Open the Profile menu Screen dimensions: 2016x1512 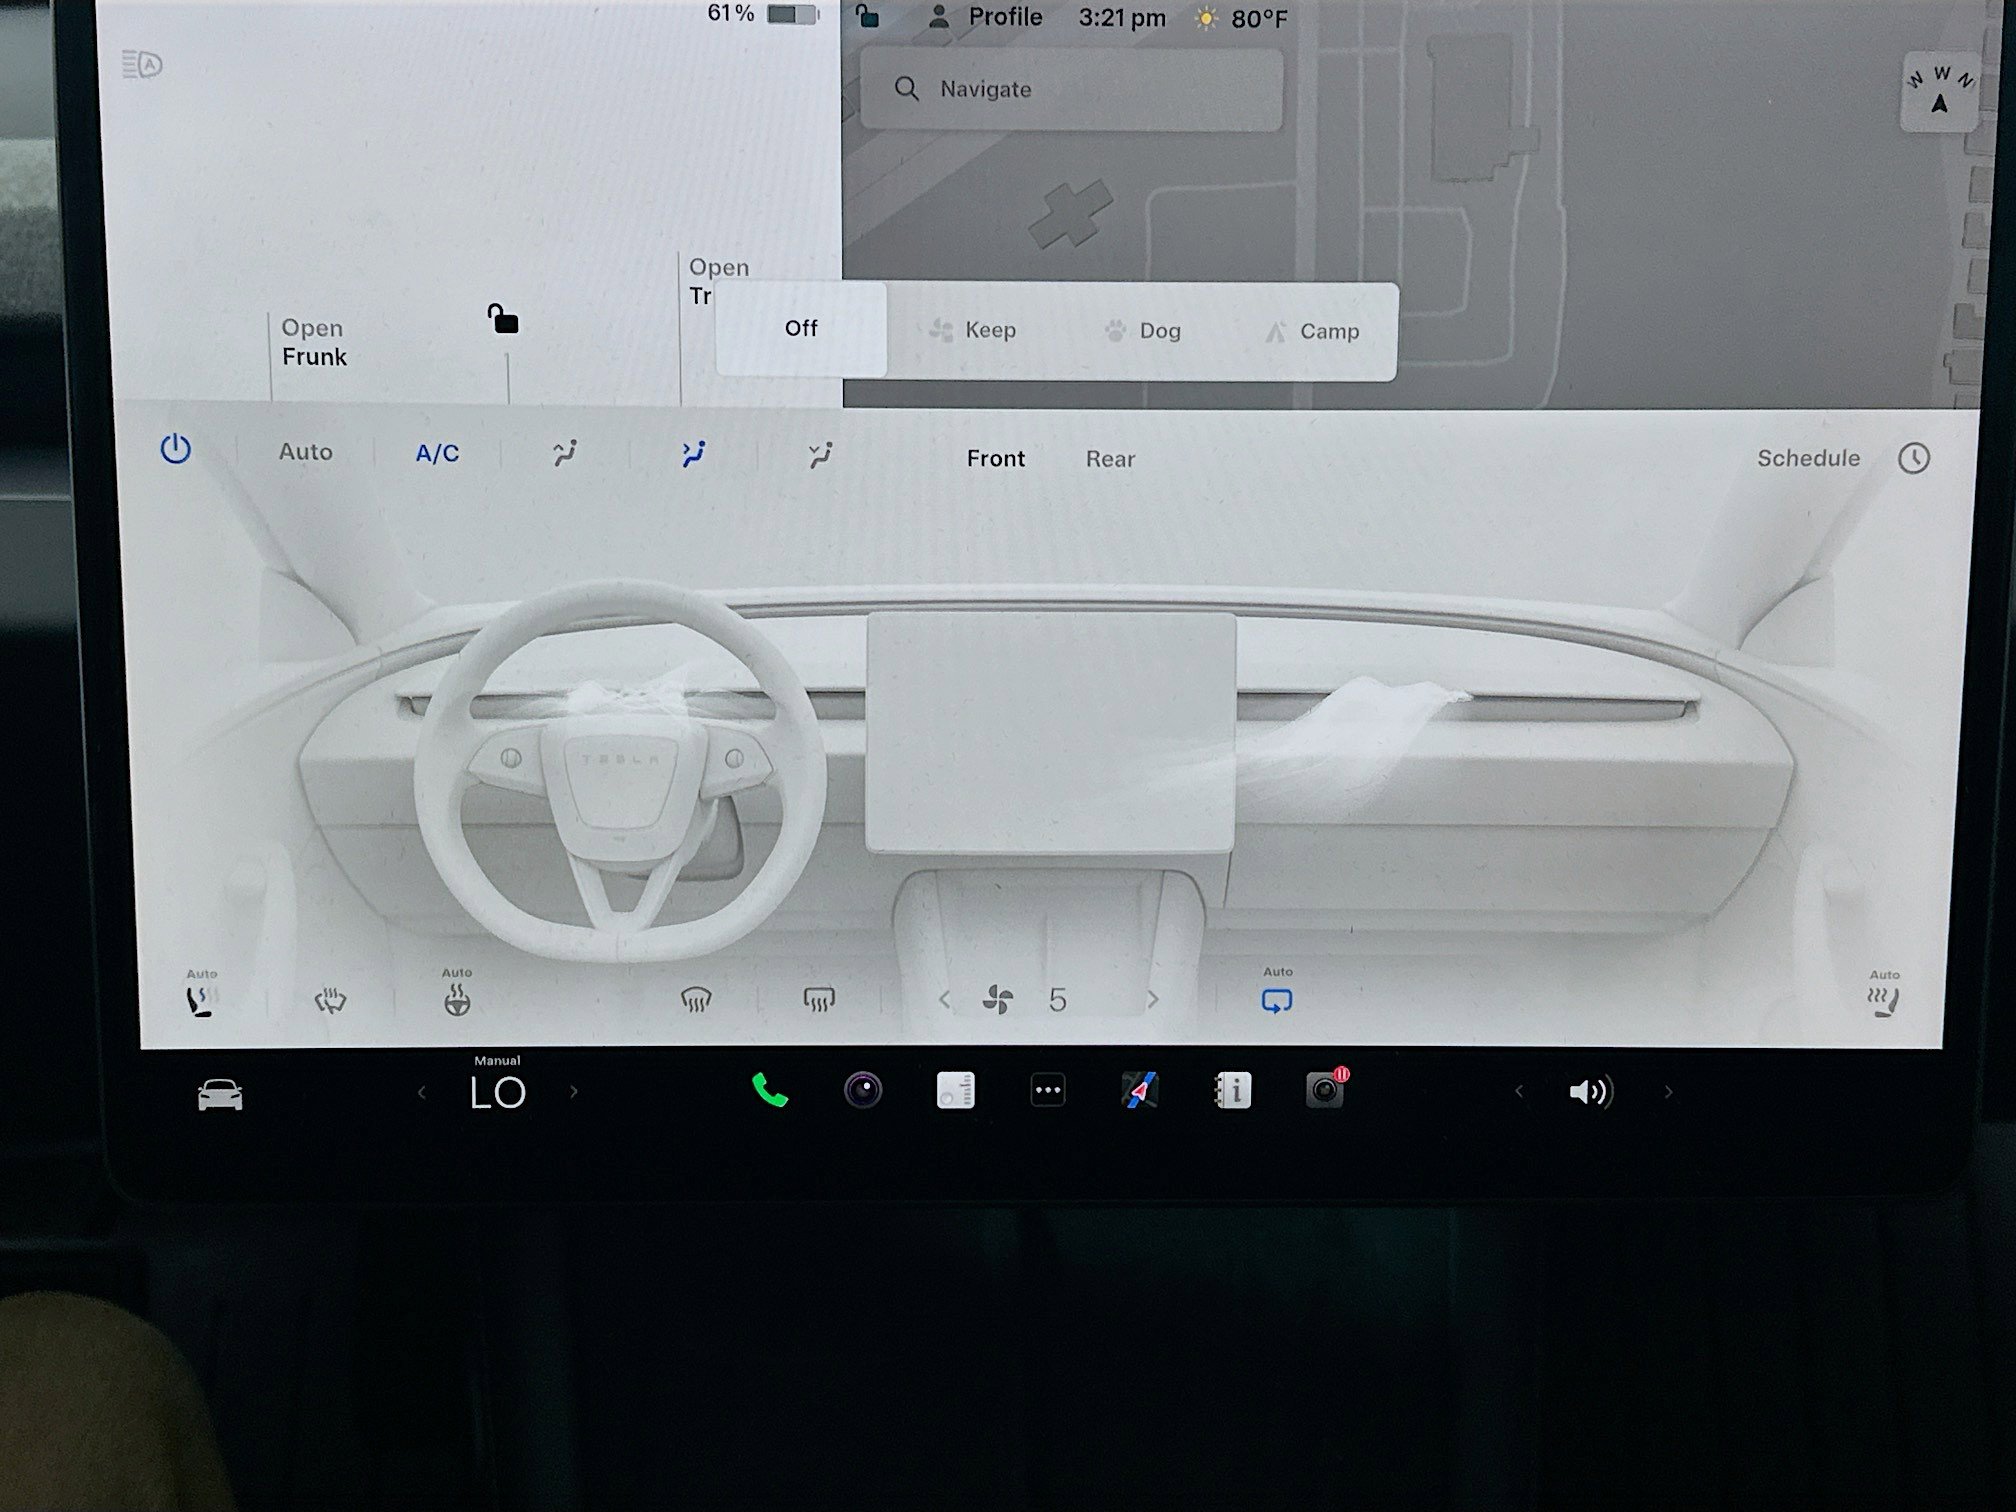pos(1004,17)
